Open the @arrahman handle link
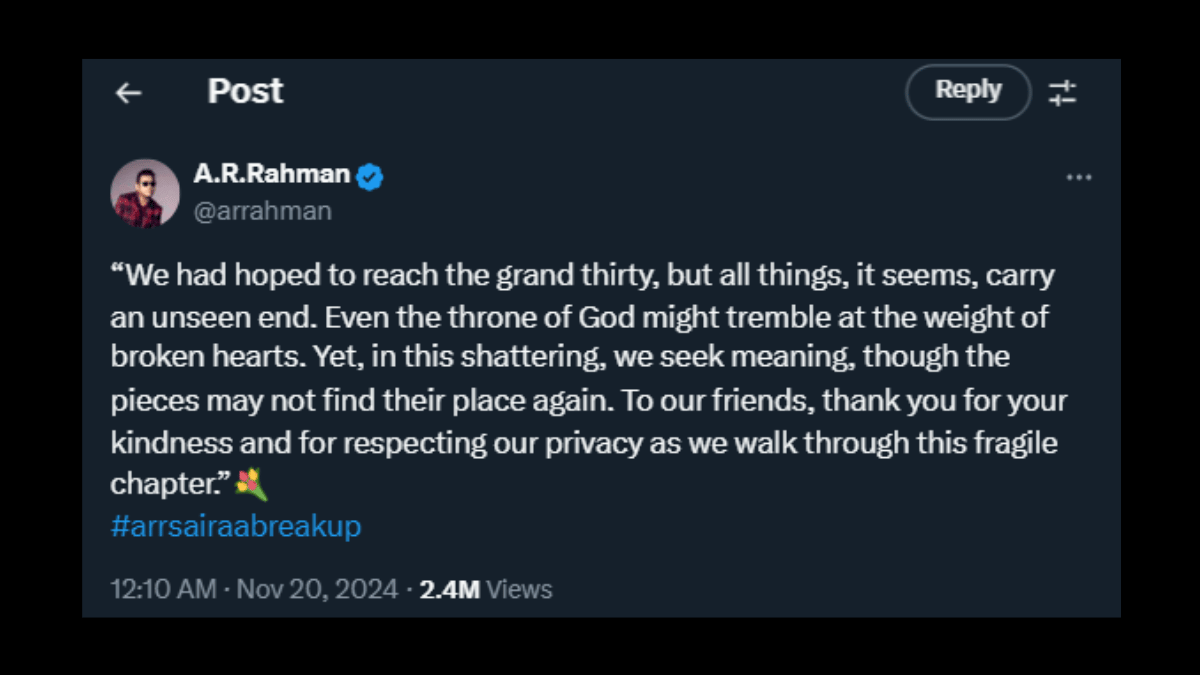The image size is (1200, 675). (x=262, y=211)
